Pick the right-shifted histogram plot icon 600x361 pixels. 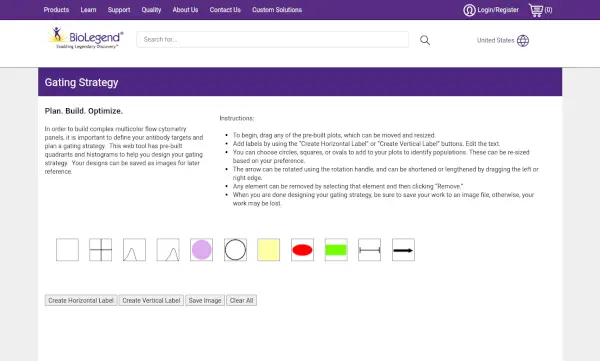[x=168, y=250]
